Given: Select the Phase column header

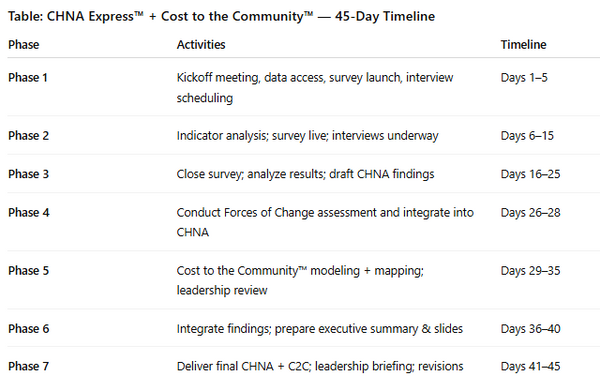Looking at the screenshot, I should pyautogui.click(x=24, y=45).
